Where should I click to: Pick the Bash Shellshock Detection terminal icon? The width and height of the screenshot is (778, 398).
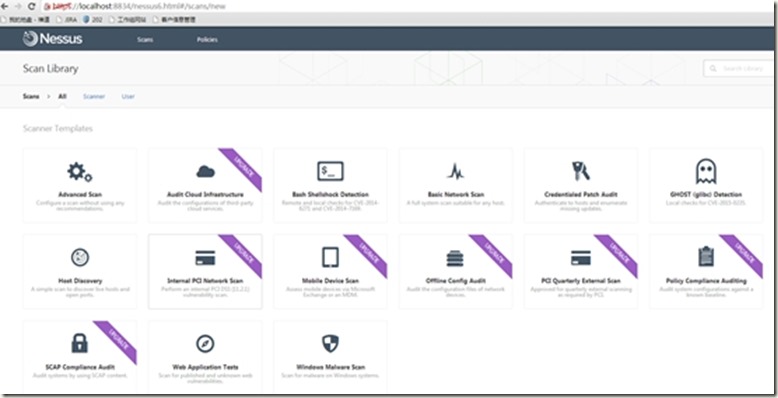[x=330, y=171]
